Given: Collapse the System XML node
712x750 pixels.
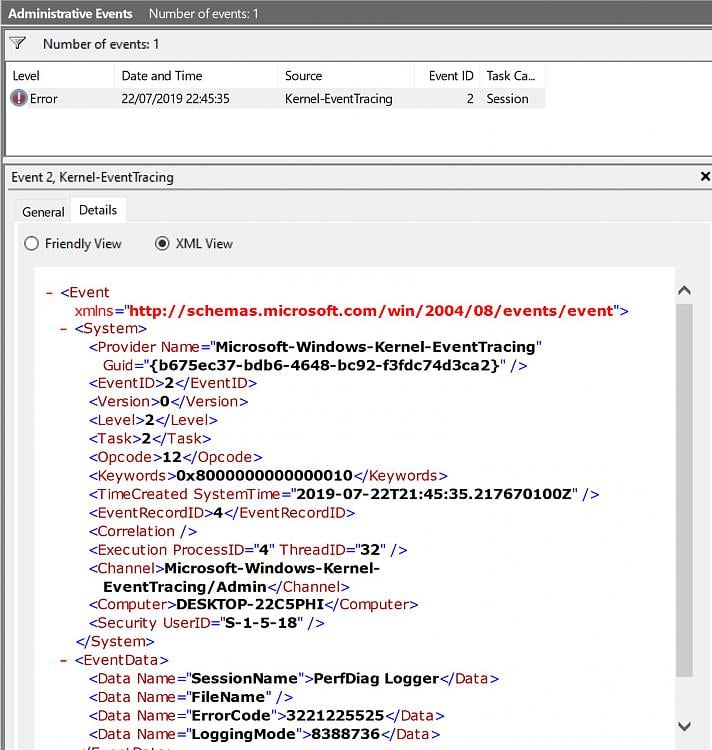Looking at the screenshot, I should (63, 329).
